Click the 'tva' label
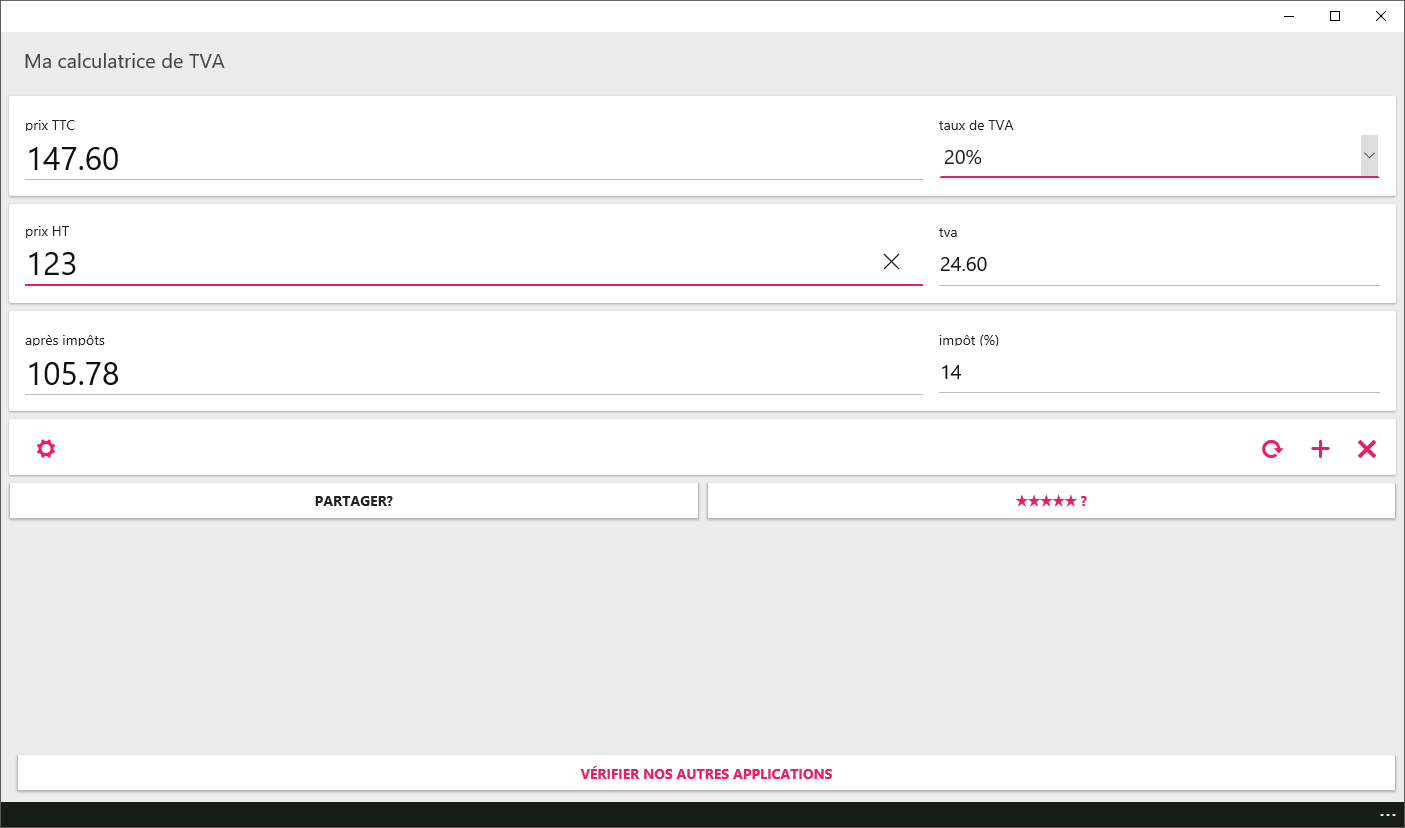 [x=948, y=232]
